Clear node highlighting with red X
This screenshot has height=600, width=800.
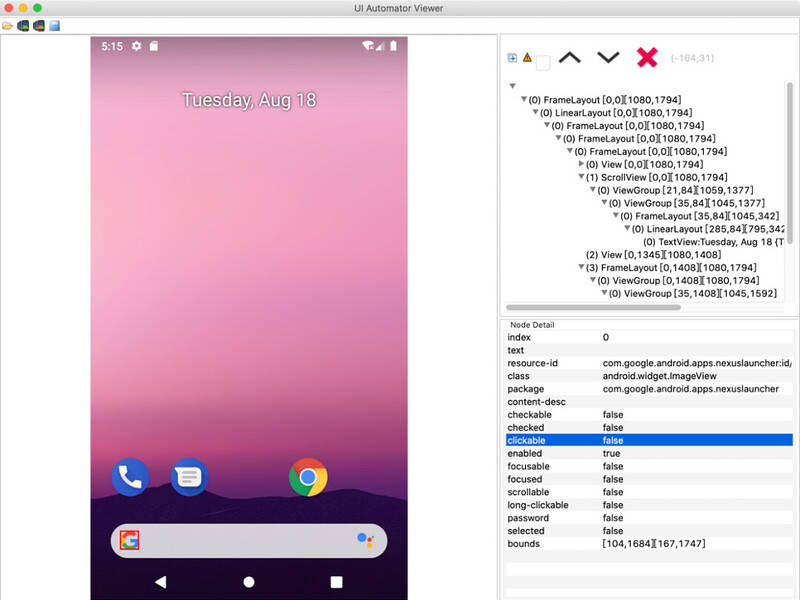[647, 57]
